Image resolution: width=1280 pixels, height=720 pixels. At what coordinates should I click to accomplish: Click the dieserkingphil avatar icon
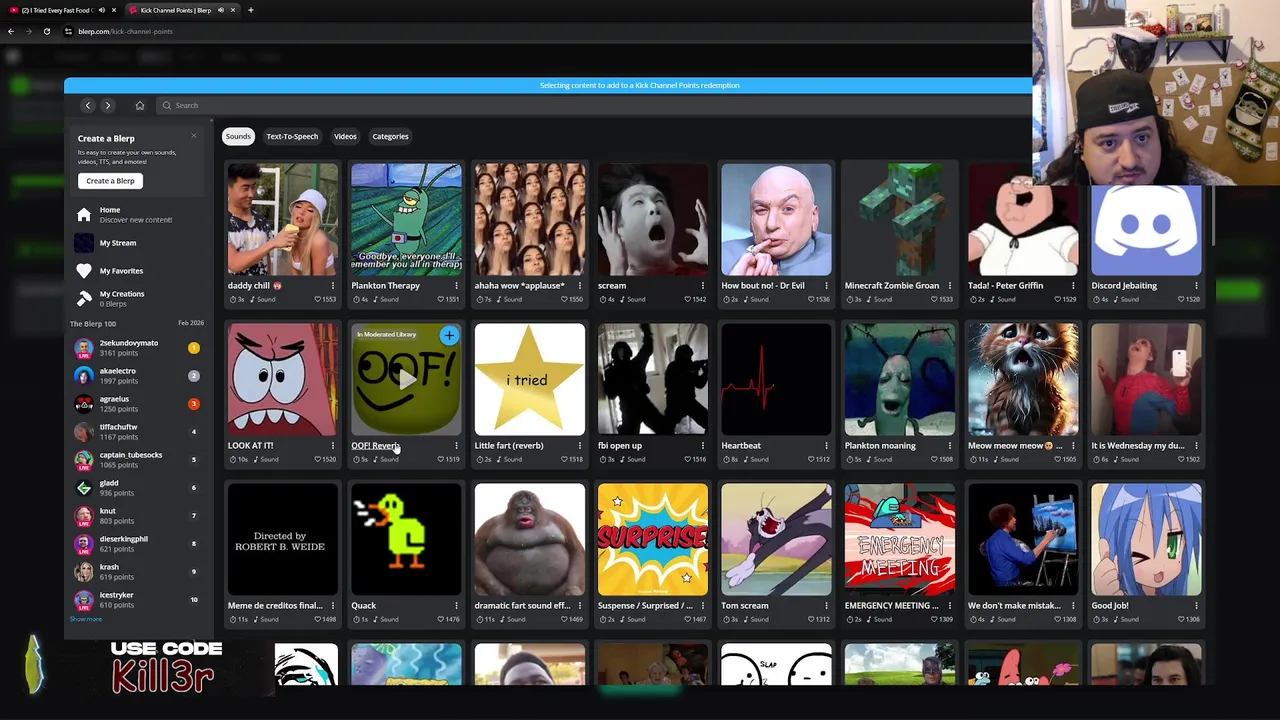pyautogui.click(x=84, y=544)
